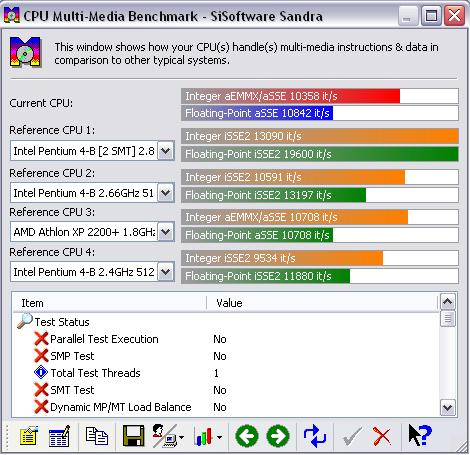470x455 pixels.
Task: Select the Test Status tree row
Action: click(62, 322)
